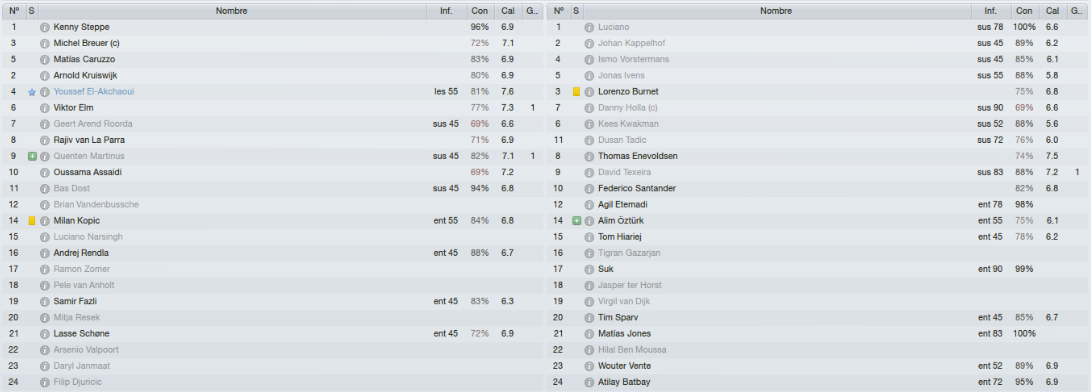This screenshot has width=1091, height=392.
Task: Open the info icon next to Viktor Elm
Action: (45, 108)
